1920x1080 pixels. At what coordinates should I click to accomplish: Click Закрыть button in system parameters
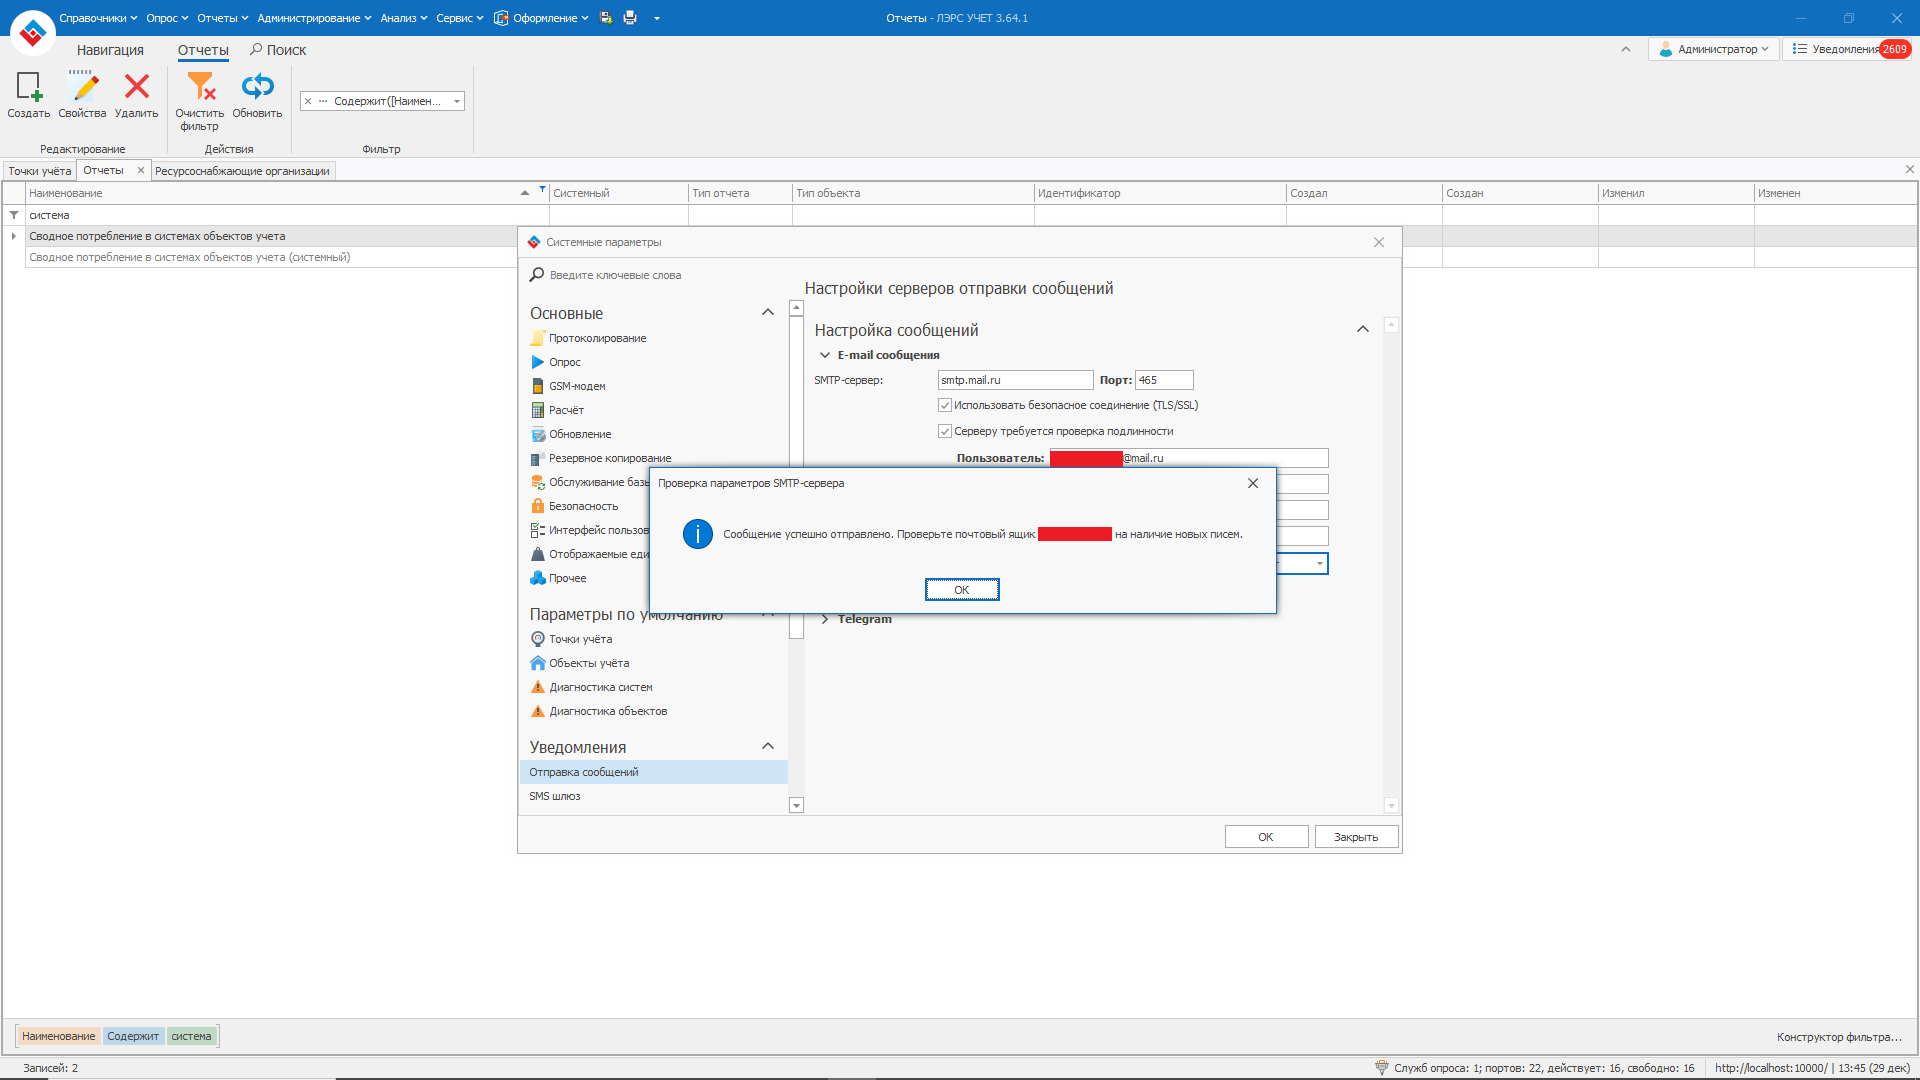(x=1355, y=837)
